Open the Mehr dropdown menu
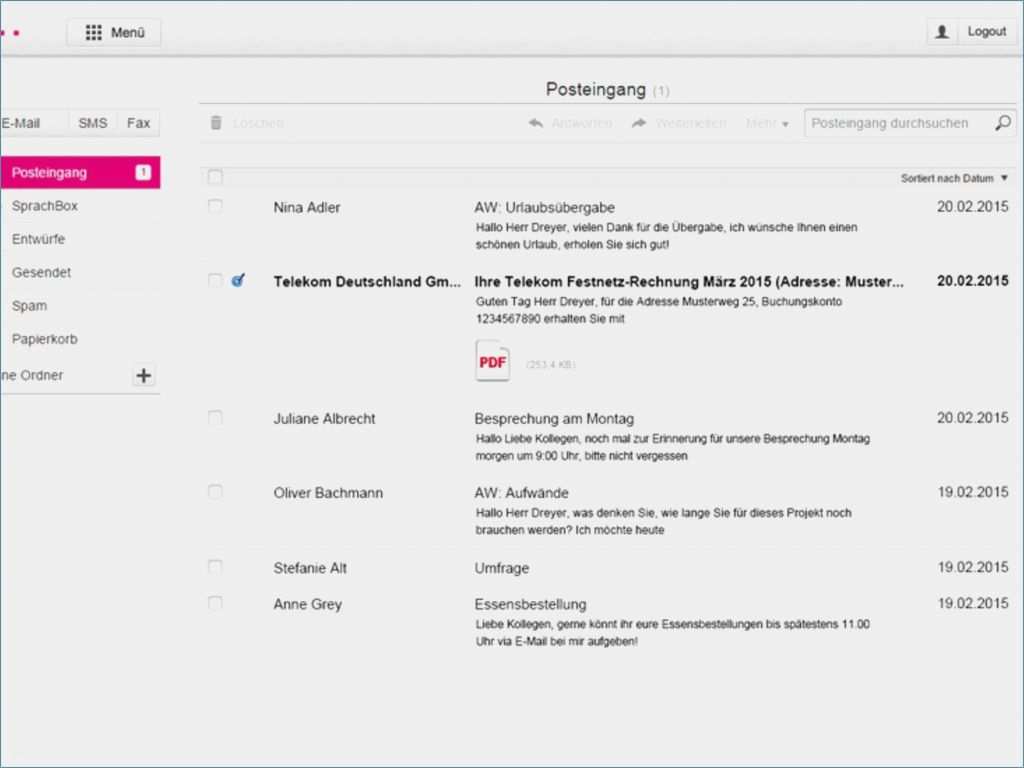 pyautogui.click(x=767, y=123)
